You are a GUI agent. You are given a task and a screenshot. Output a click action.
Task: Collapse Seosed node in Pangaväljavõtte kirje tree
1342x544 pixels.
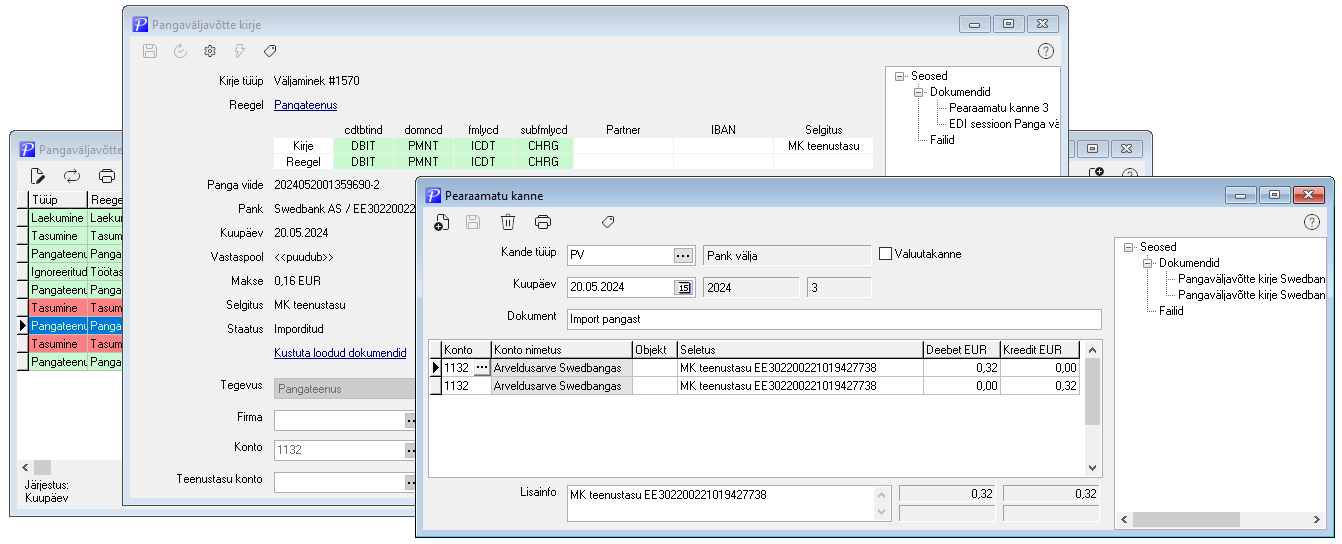click(900, 76)
